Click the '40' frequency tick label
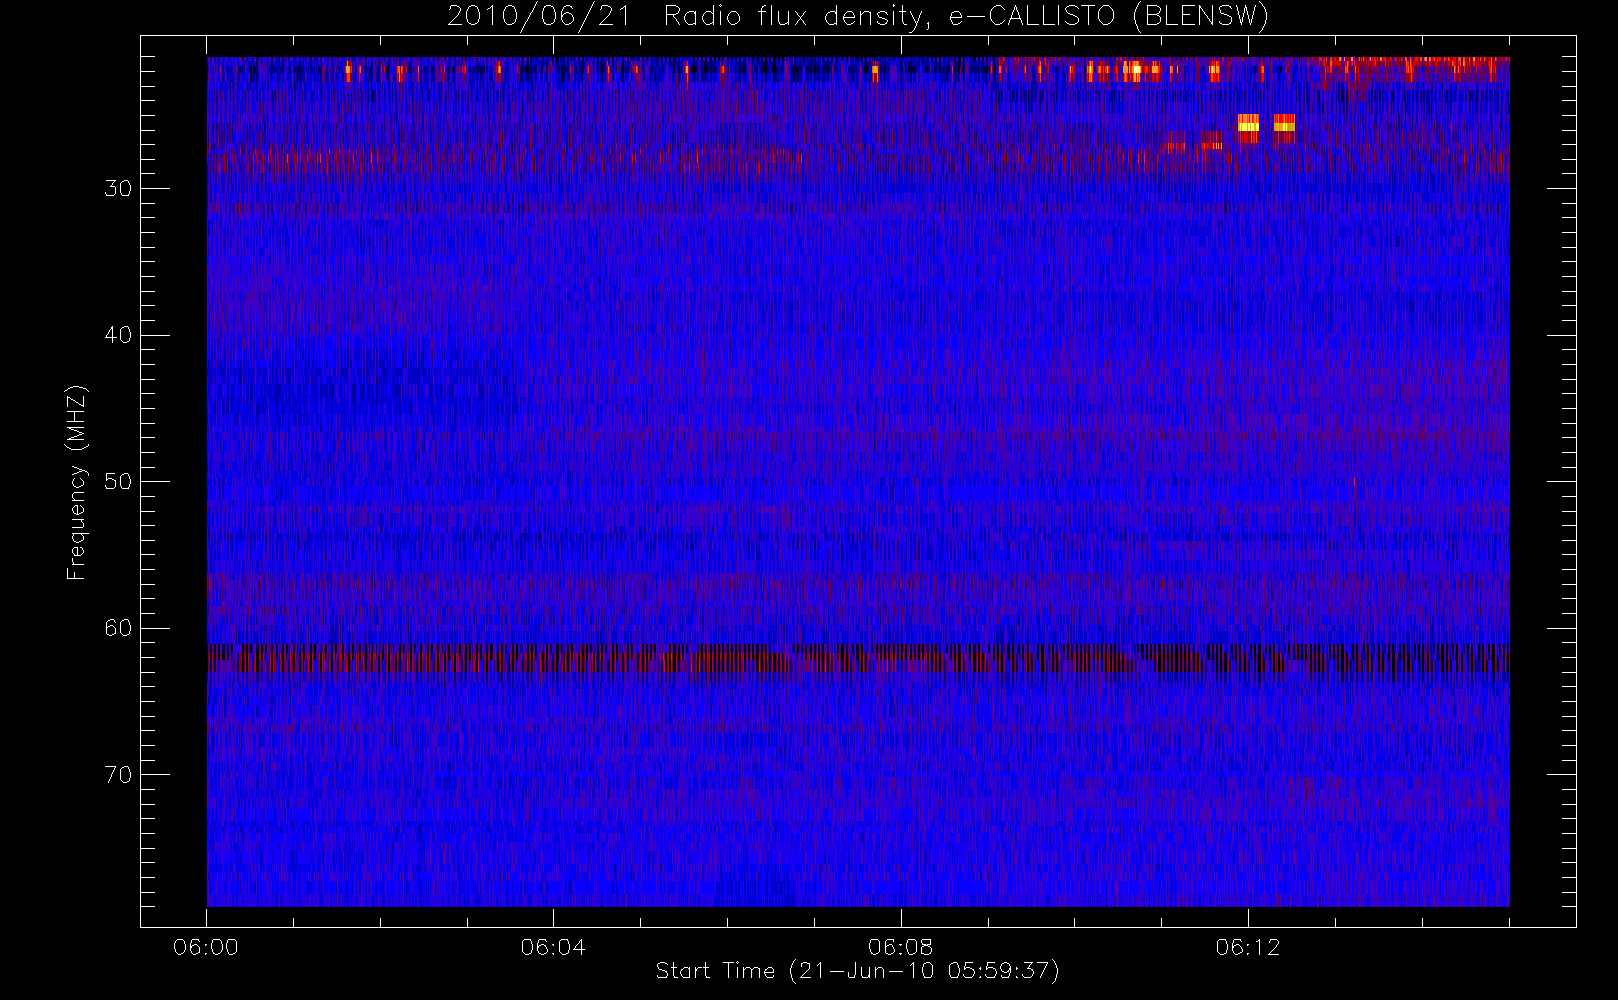1618x1000 pixels. 118,335
